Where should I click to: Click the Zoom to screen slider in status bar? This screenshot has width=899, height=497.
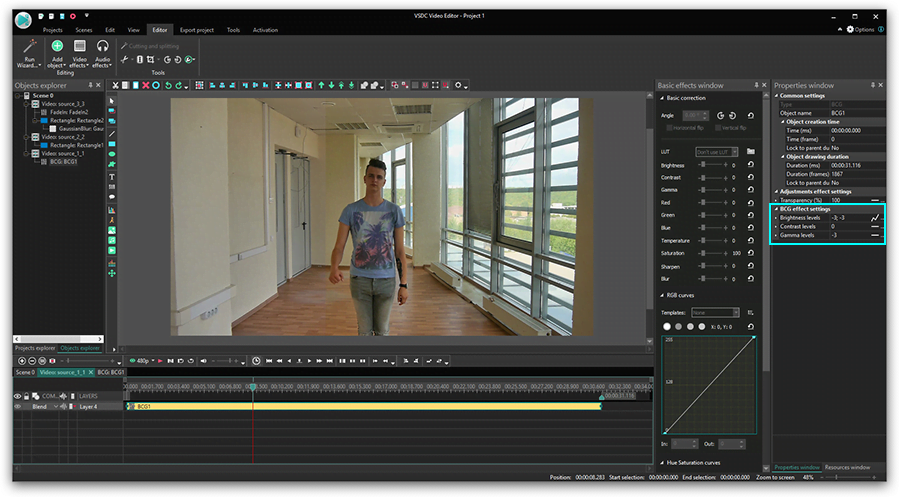[x=848, y=477]
